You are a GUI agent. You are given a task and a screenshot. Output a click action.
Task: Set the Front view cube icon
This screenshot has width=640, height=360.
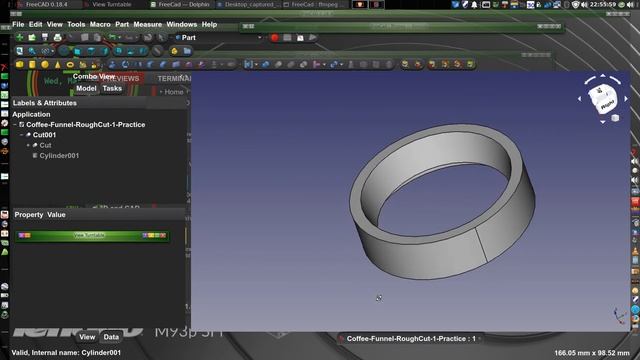click(77, 51)
